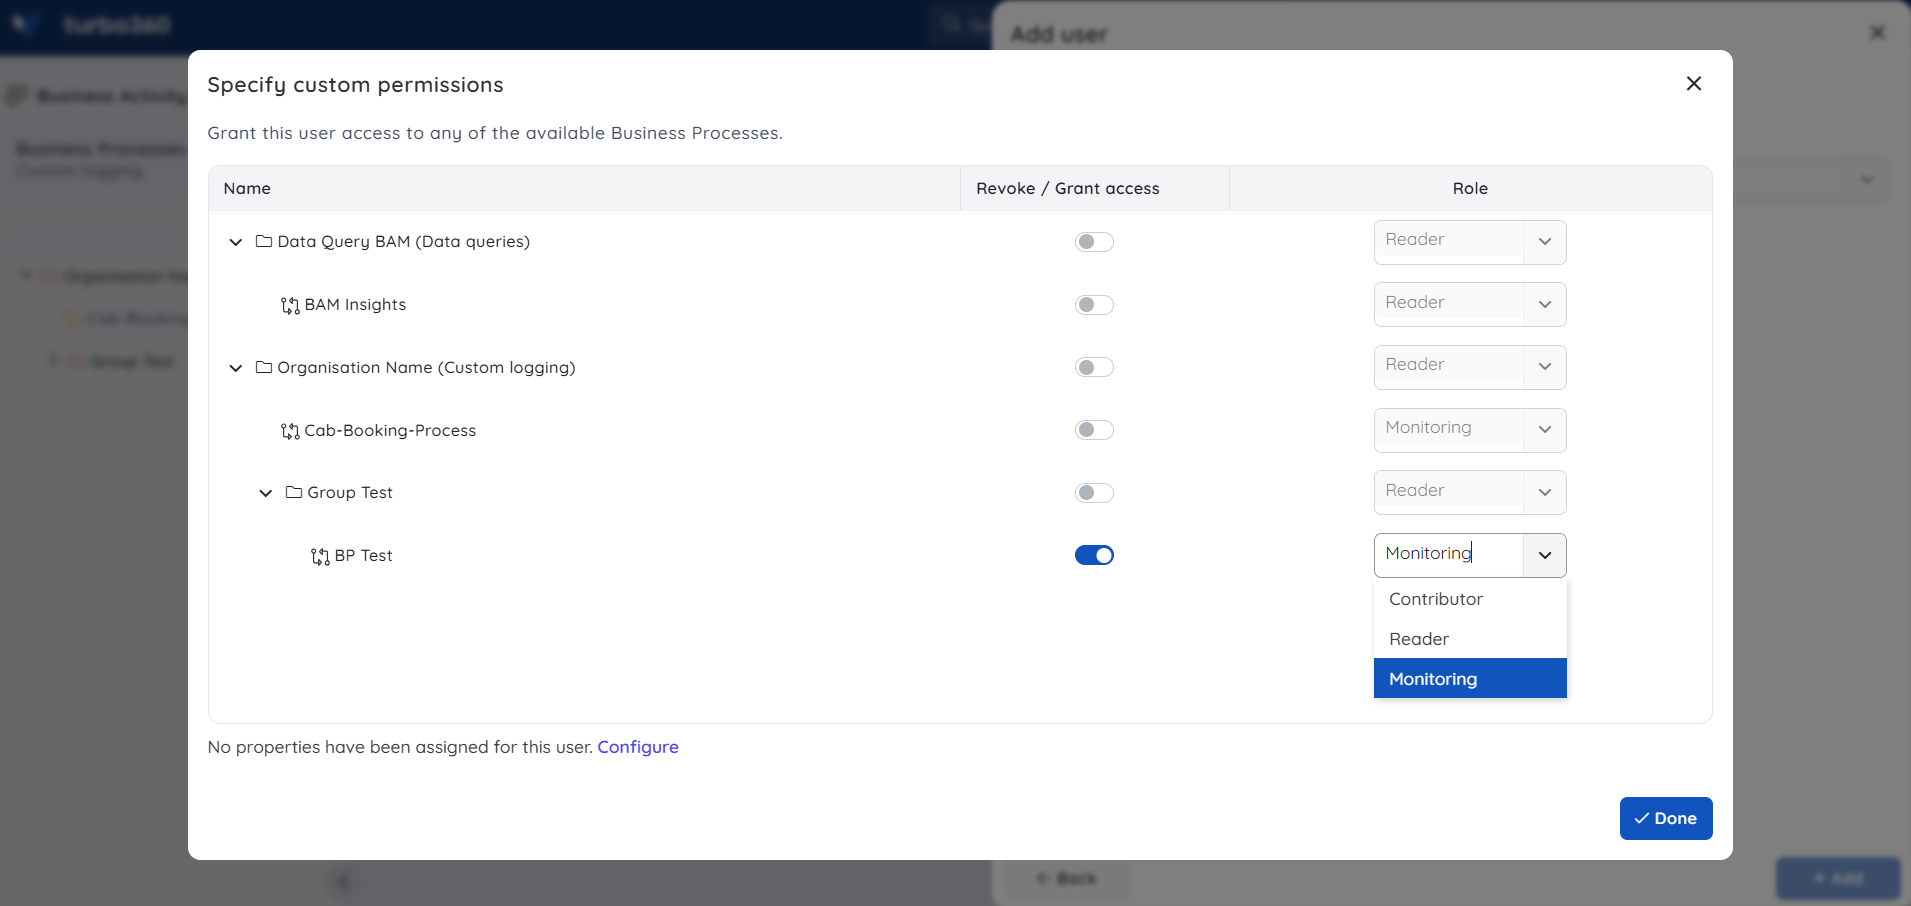
Task: Toggle access for Data Query BAM
Action: click(1094, 242)
